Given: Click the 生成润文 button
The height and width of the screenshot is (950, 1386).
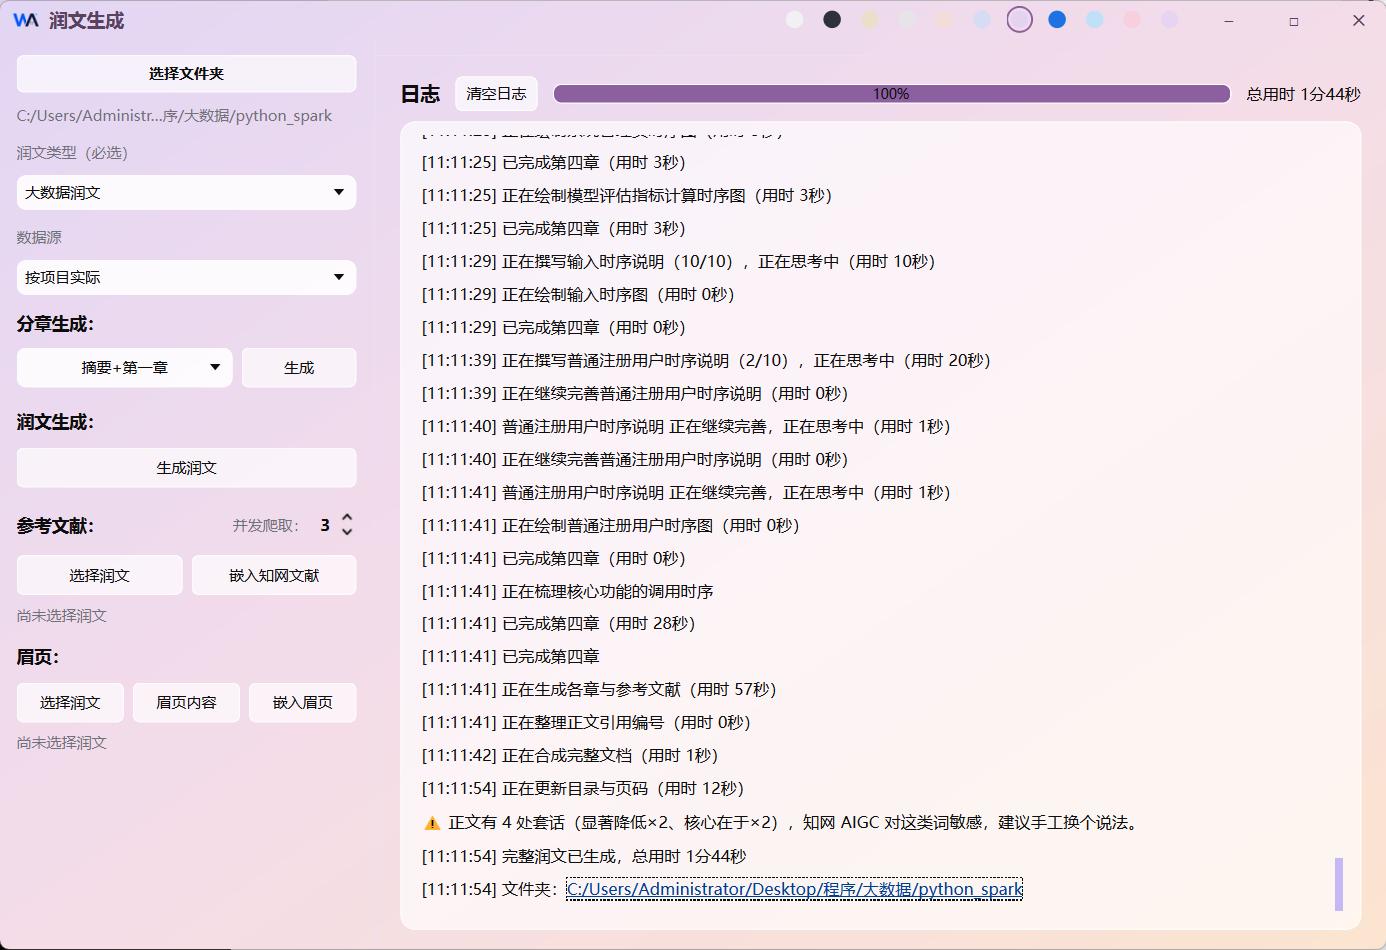Looking at the screenshot, I should pos(187,467).
